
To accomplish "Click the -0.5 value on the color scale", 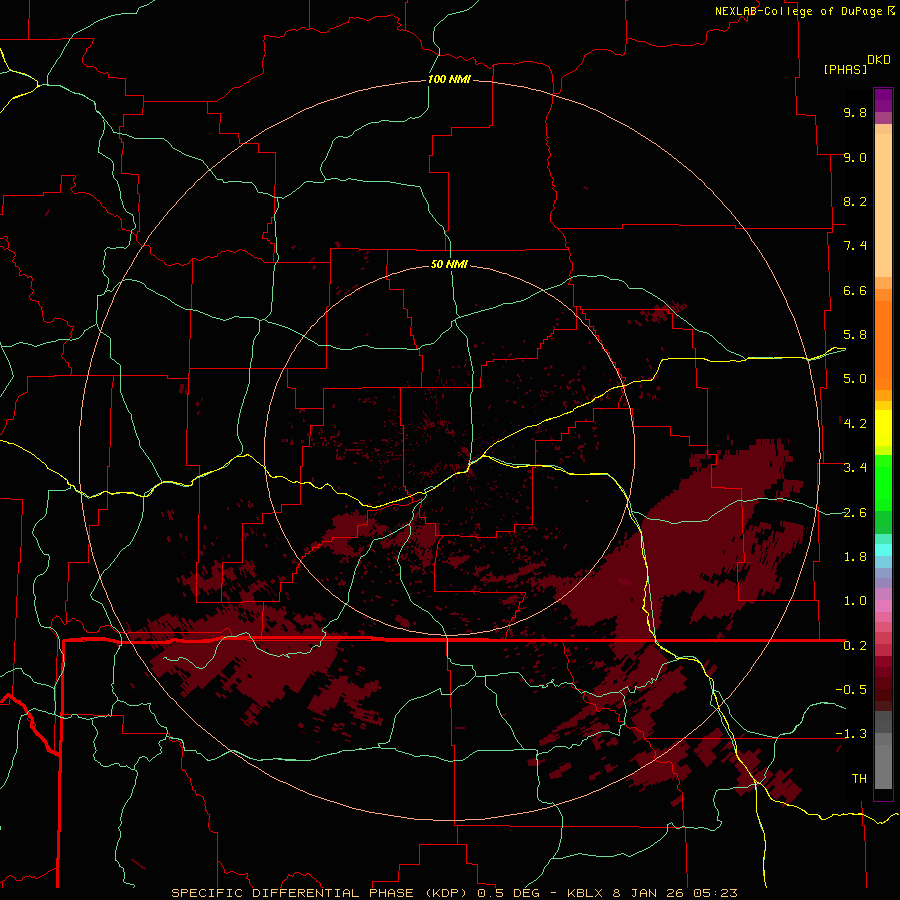I will point(851,690).
